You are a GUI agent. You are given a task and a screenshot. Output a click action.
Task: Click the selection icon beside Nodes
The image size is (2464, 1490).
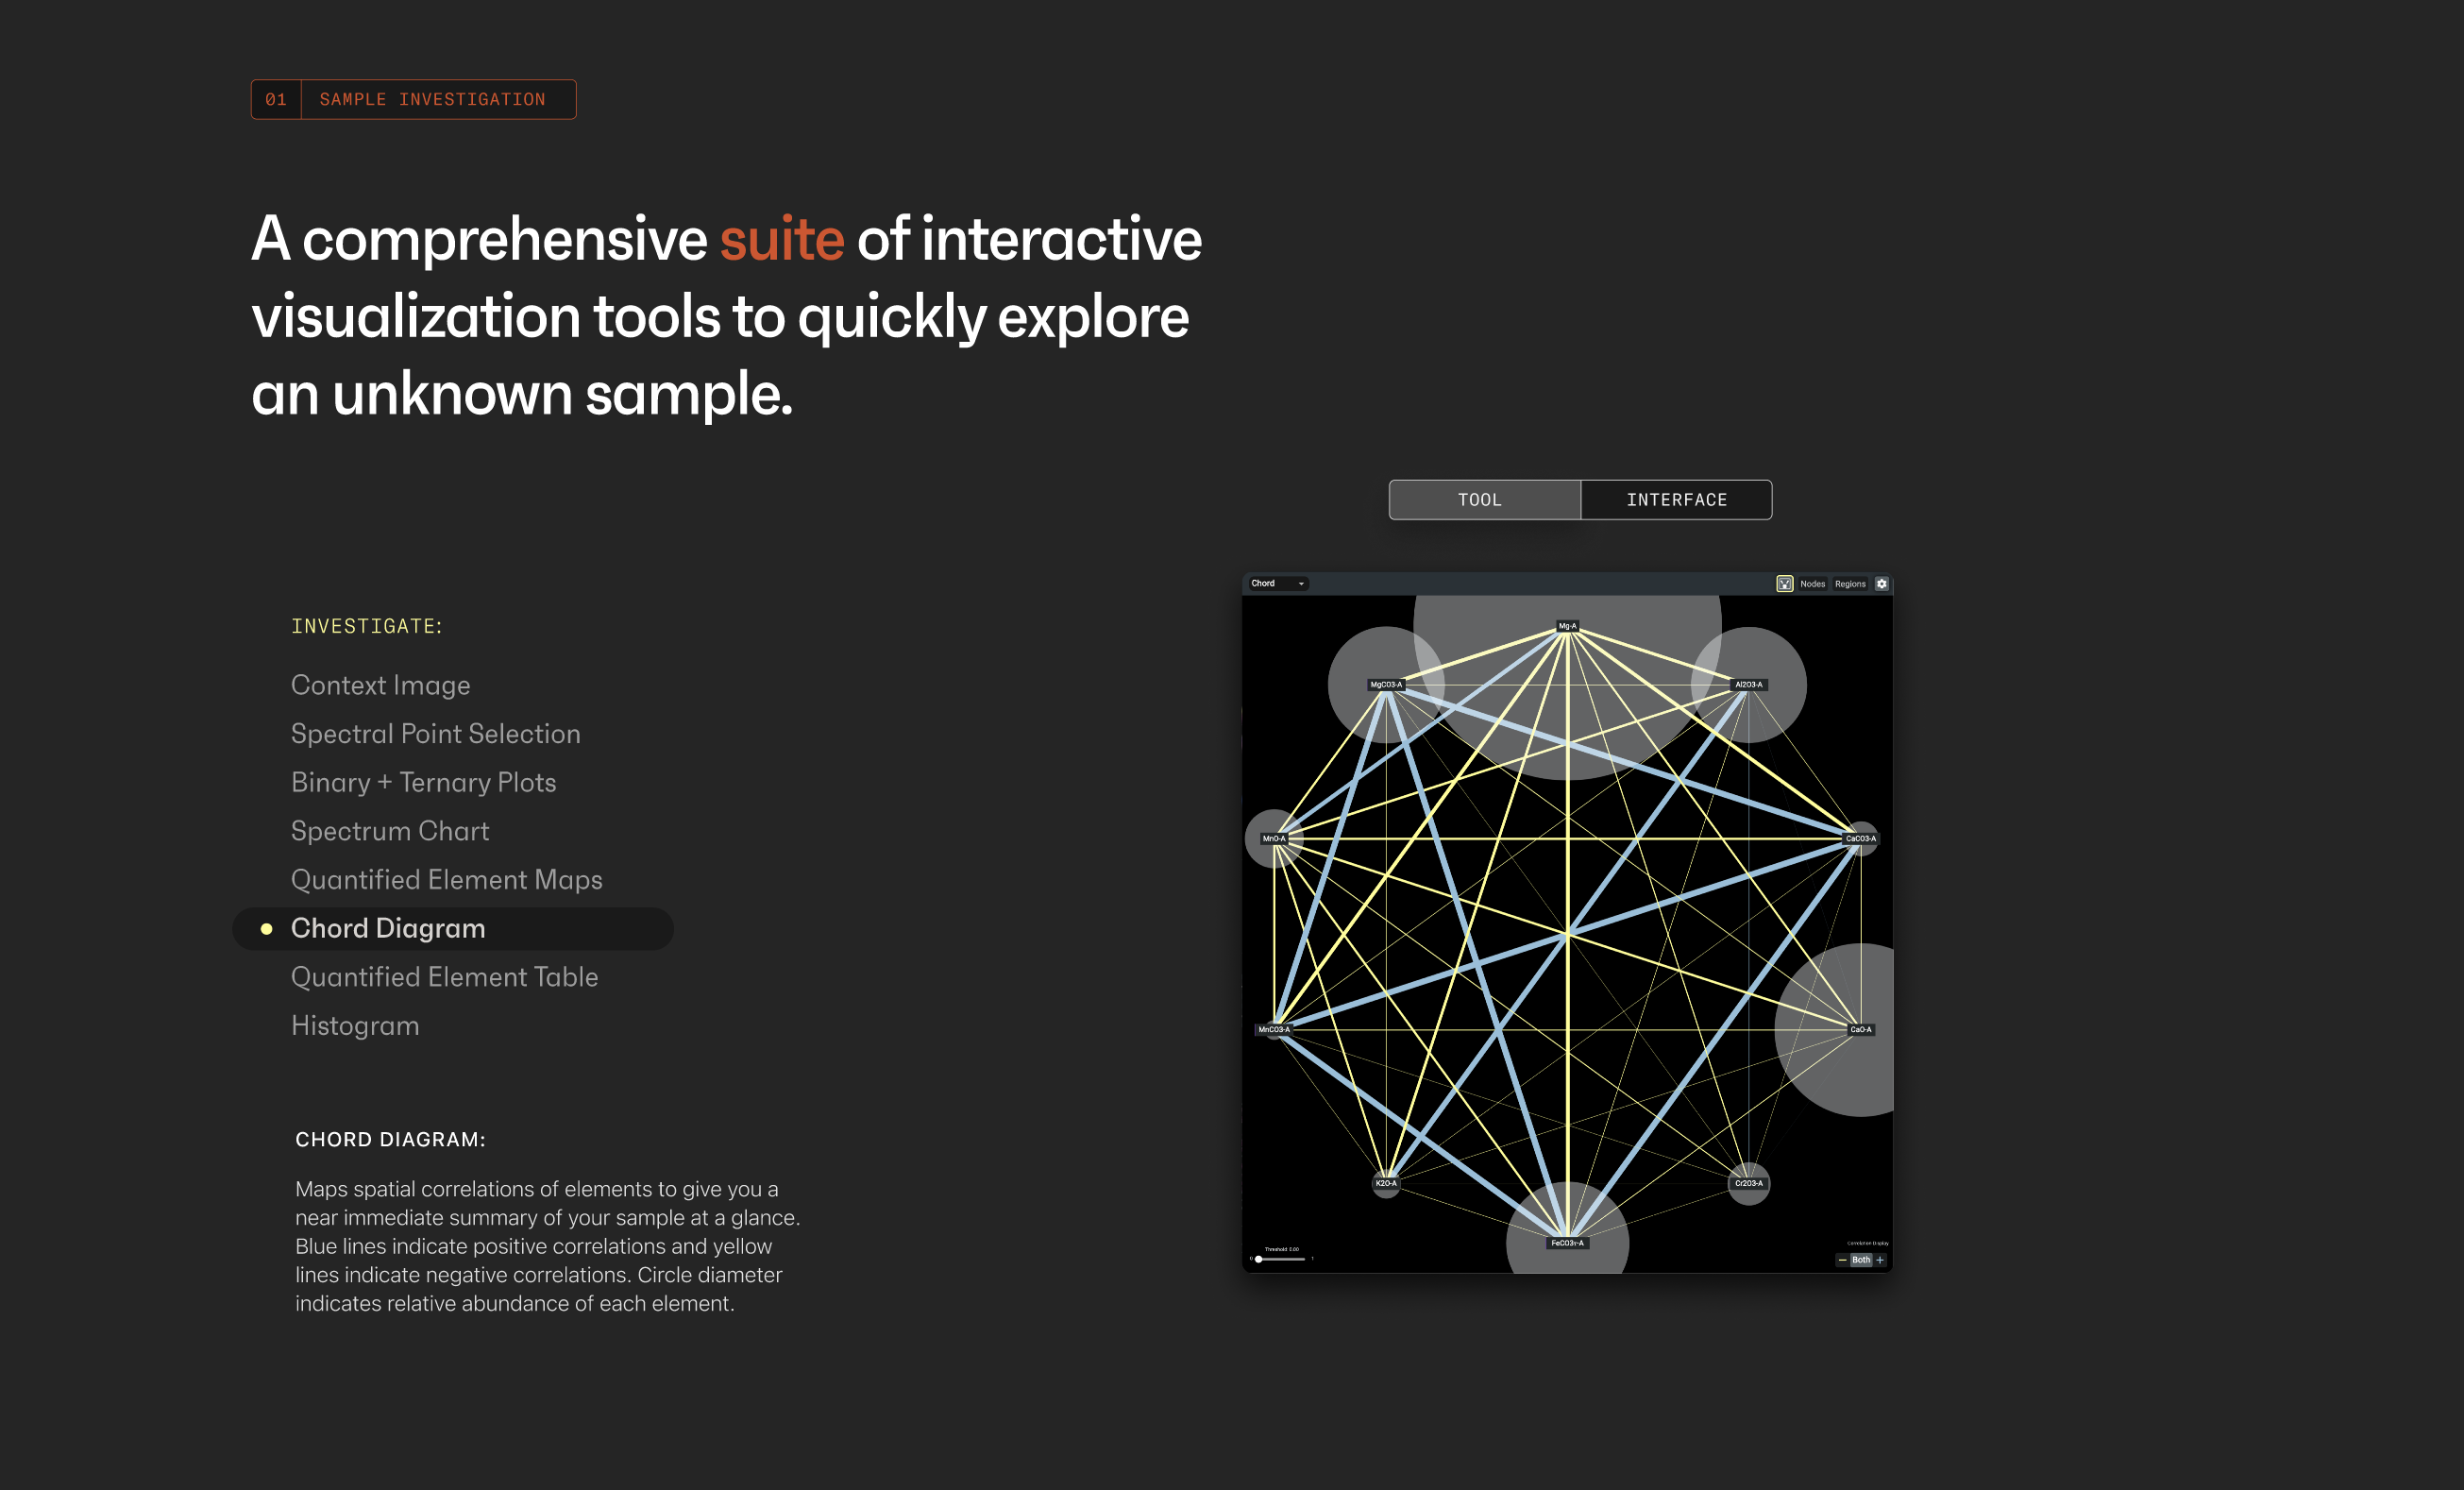[x=1784, y=583]
